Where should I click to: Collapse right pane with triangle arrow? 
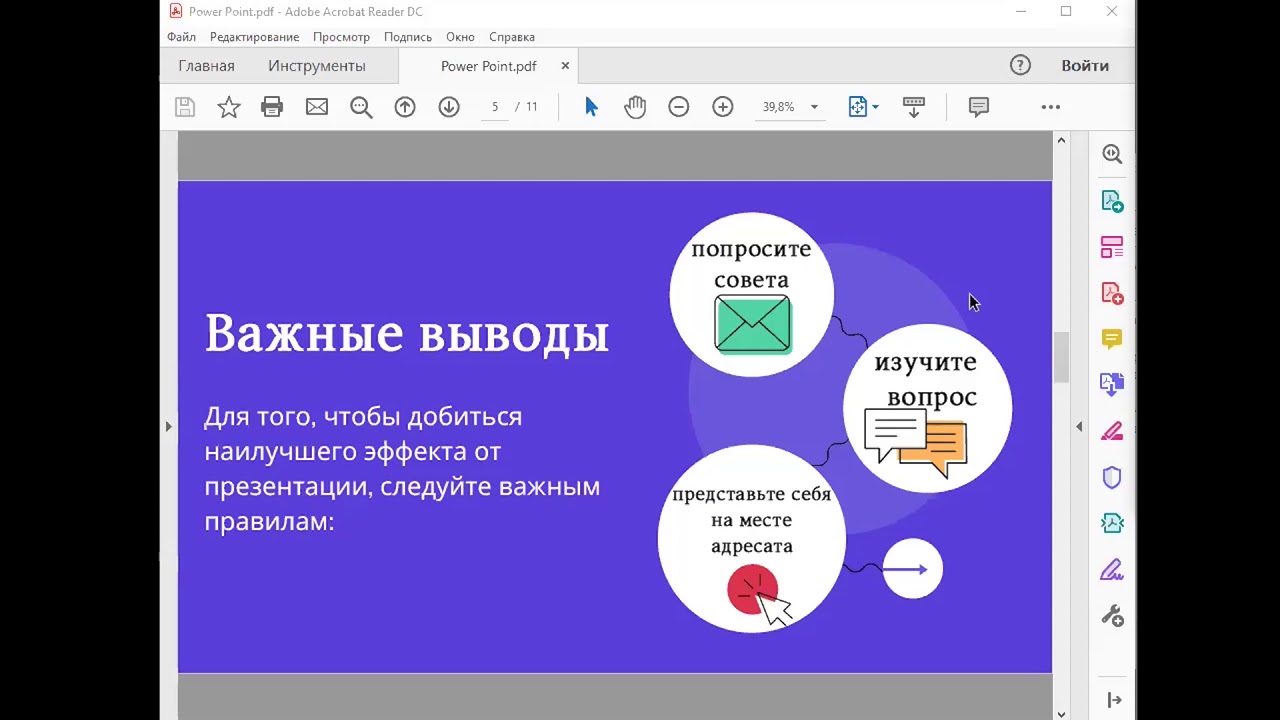click(x=1079, y=427)
